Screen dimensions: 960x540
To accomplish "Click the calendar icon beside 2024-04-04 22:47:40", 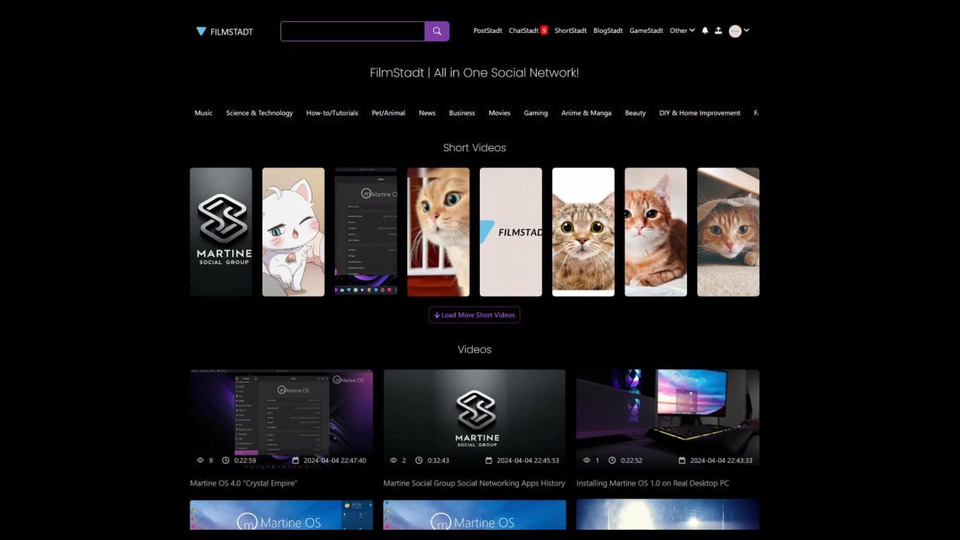I will (296, 460).
